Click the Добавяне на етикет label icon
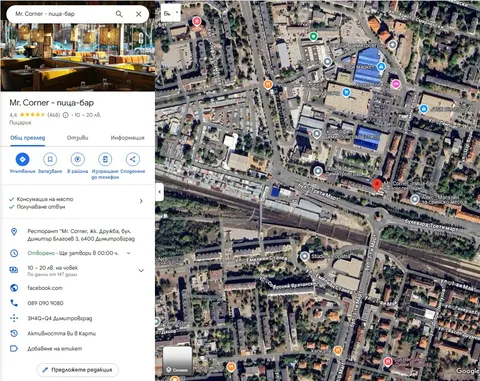This screenshot has width=480, height=381. tap(14, 349)
